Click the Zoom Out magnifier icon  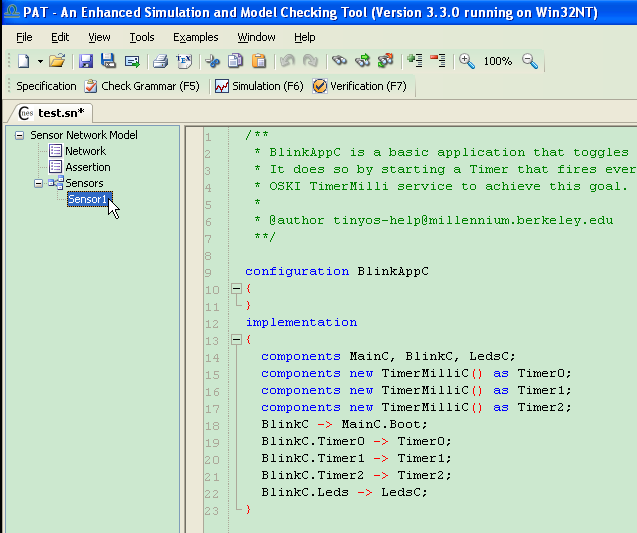click(x=529, y=61)
